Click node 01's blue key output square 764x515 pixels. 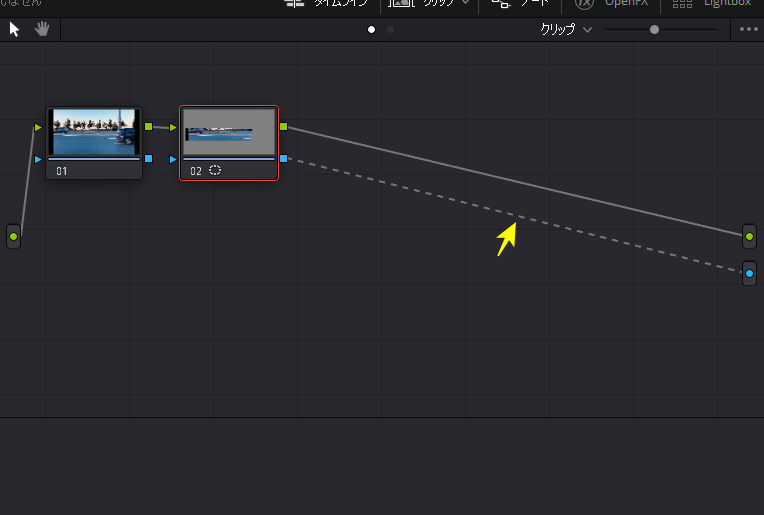tap(149, 158)
